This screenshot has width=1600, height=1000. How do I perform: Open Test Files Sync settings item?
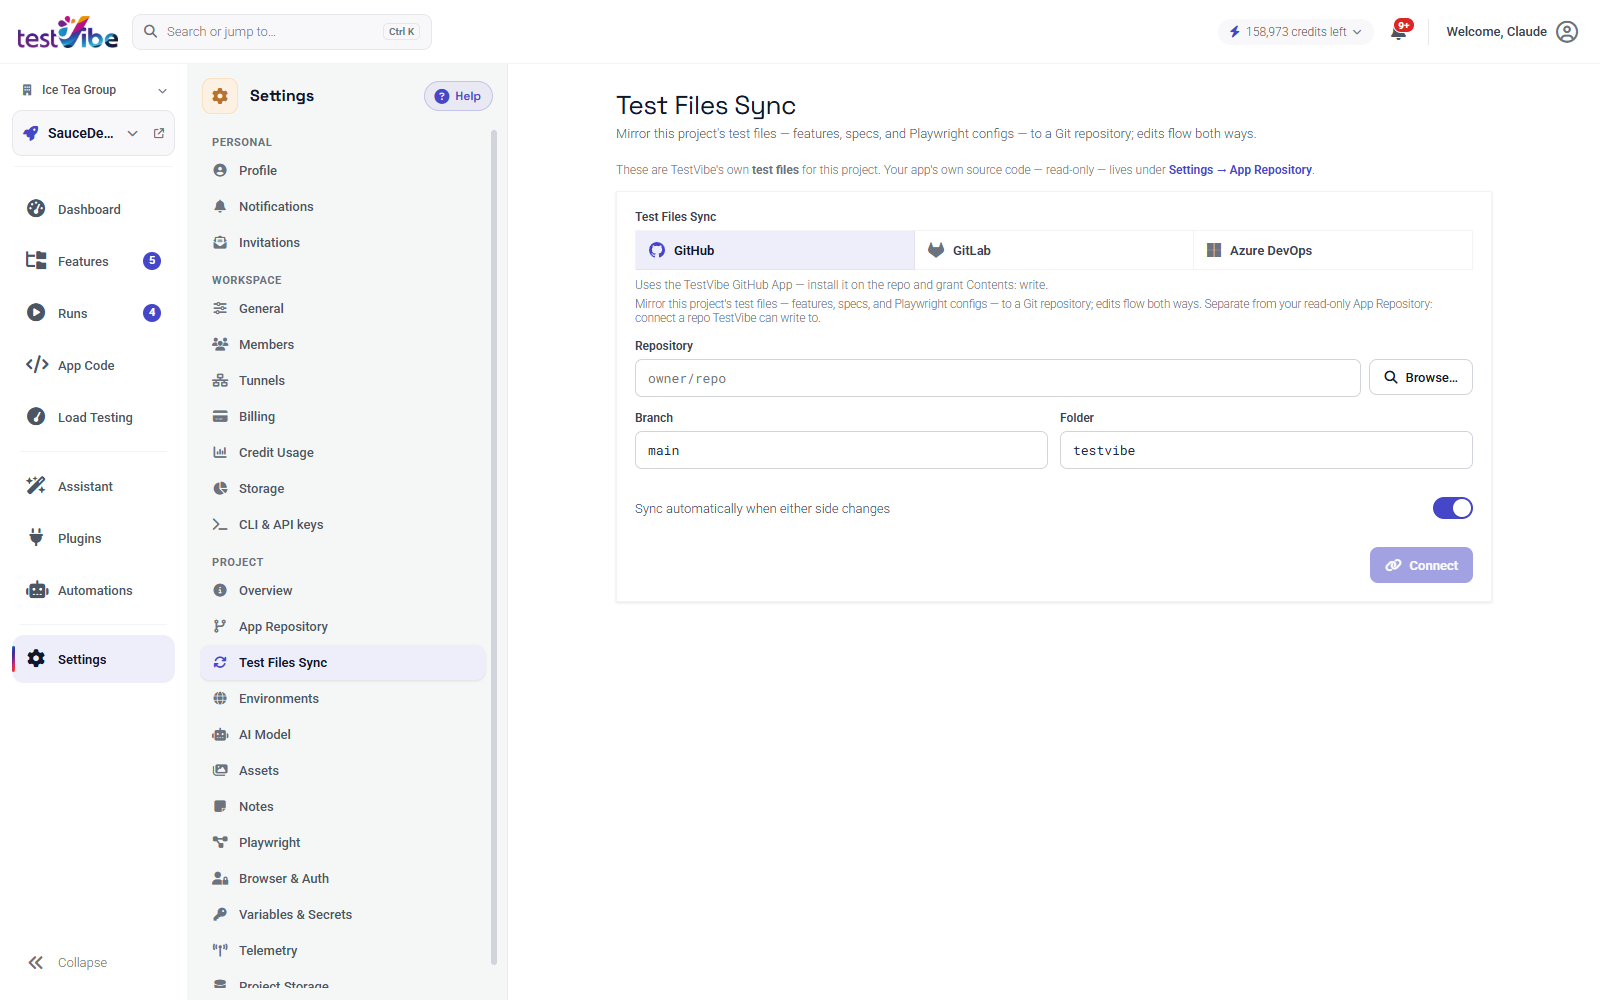point(344,662)
